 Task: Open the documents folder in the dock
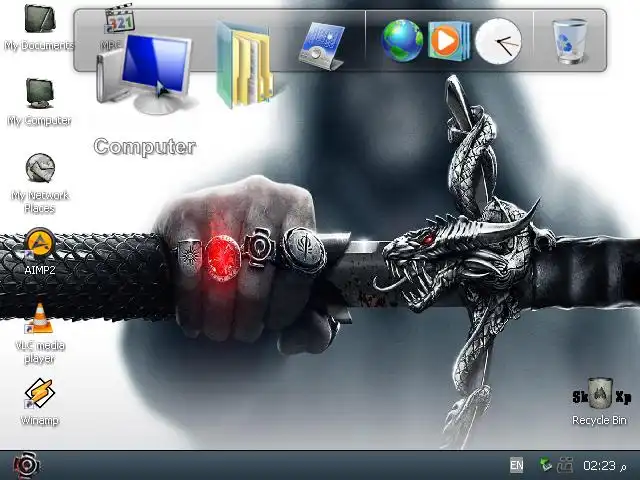pos(245,64)
